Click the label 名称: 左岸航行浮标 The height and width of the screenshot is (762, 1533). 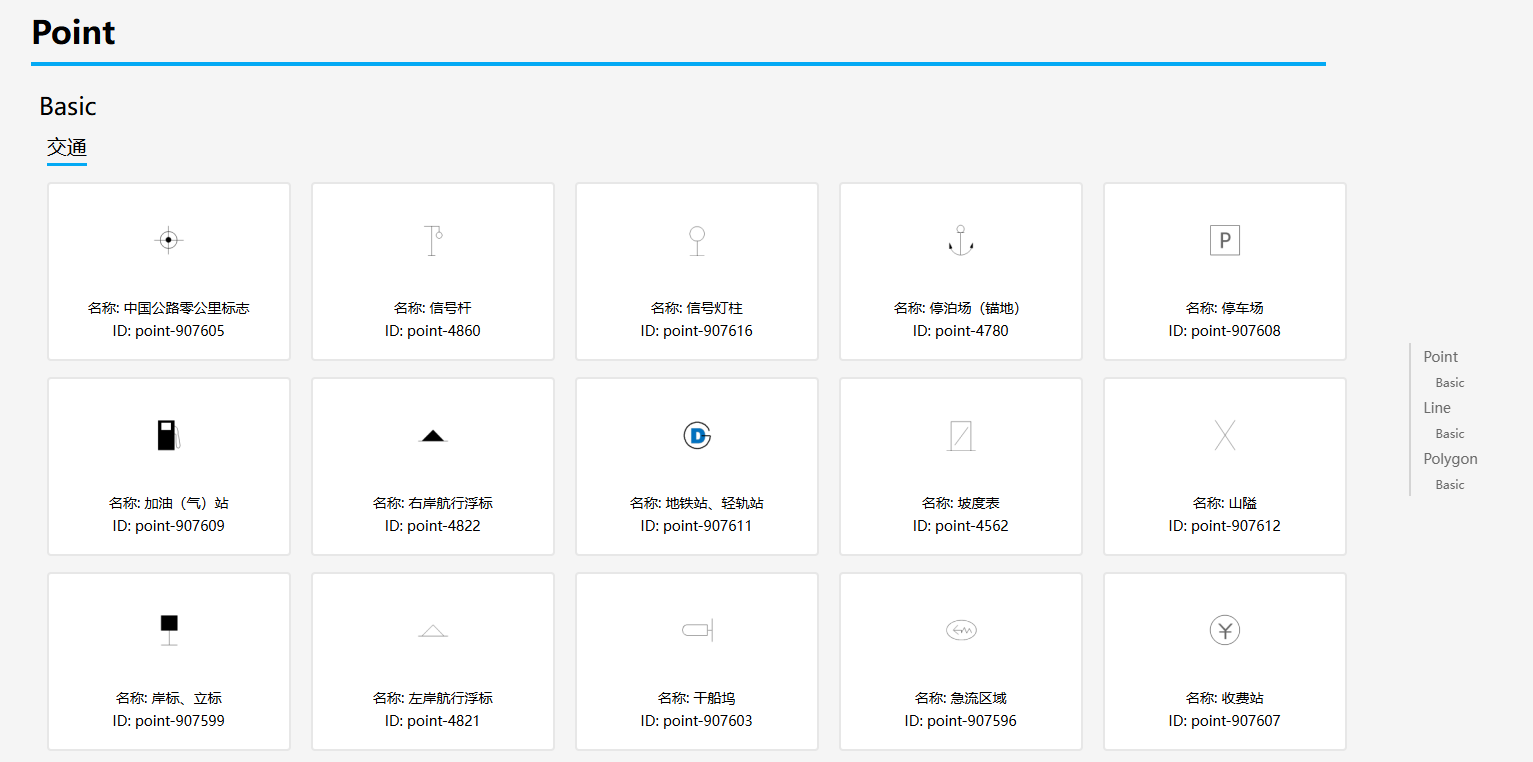433,698
